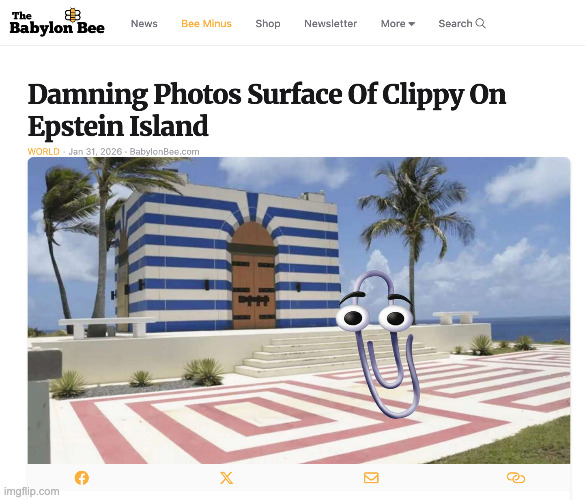Image resolution: width=585 pixels, height=500 pixels.
Task: Open the Newsletter page
Action: coord(331,24)
